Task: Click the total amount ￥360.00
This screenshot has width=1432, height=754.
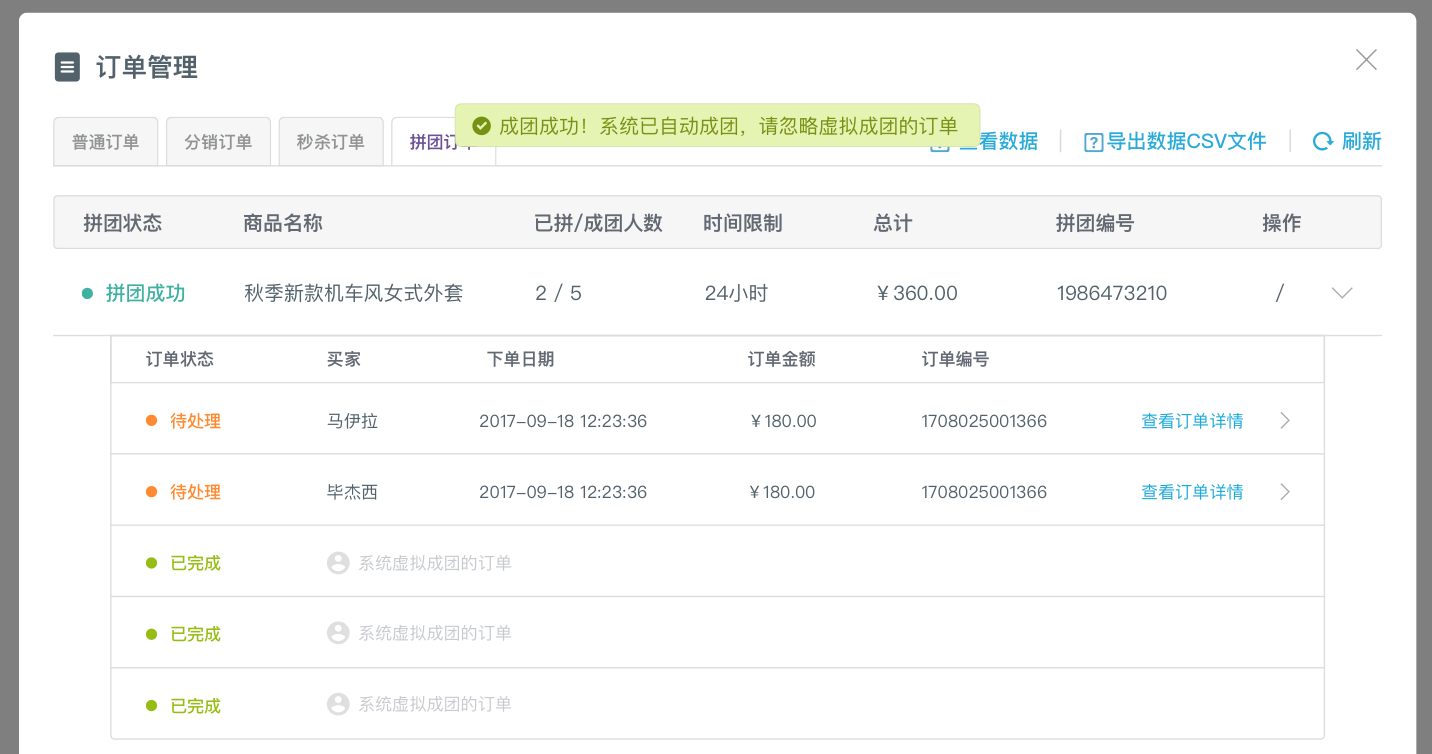Action: tap(916, 293)
